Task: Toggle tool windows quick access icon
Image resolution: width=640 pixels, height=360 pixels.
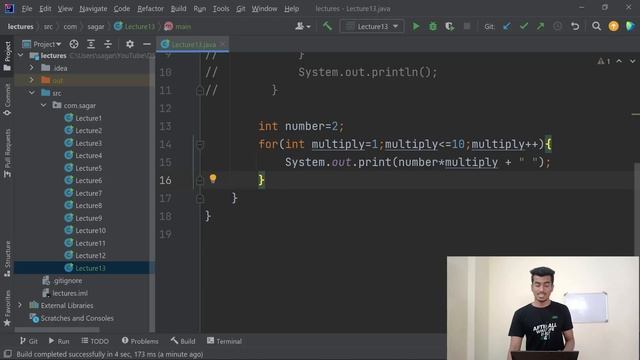Action: (x=7, y=354)
